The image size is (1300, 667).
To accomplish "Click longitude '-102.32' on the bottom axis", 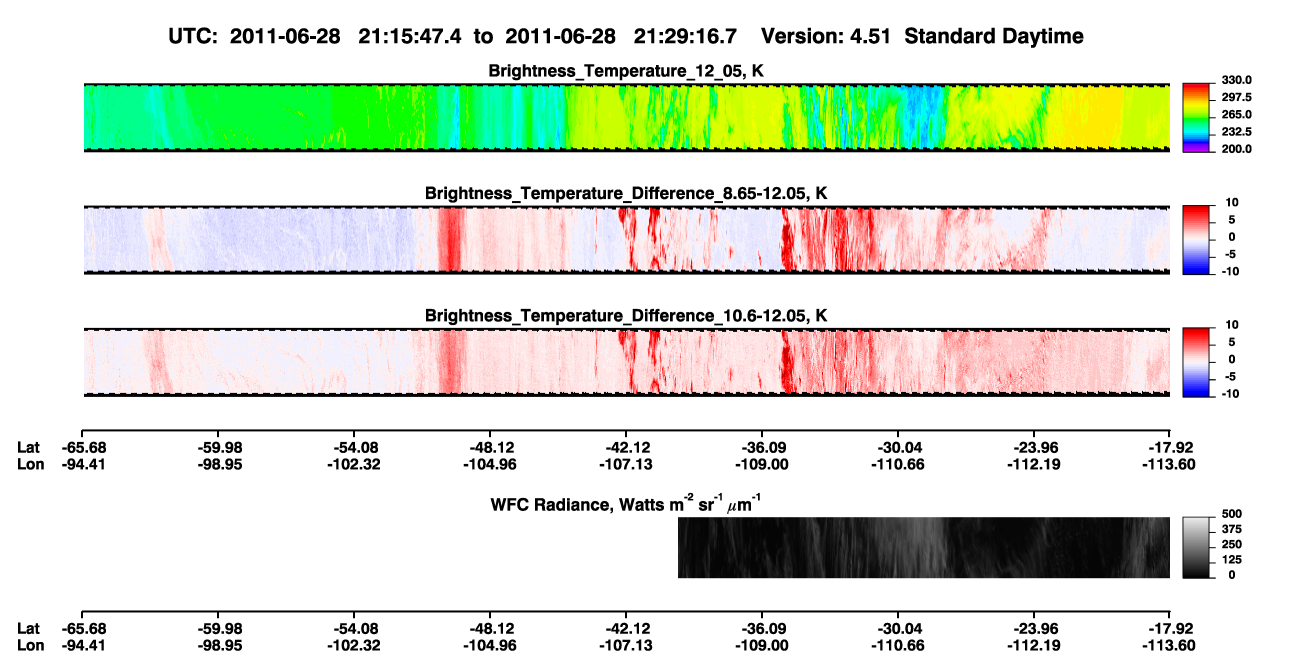I will (x=354, y=644).
